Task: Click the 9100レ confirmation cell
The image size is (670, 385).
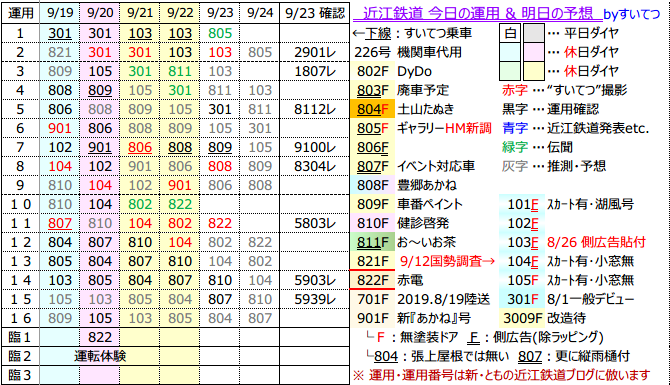Action: (315, 147)
